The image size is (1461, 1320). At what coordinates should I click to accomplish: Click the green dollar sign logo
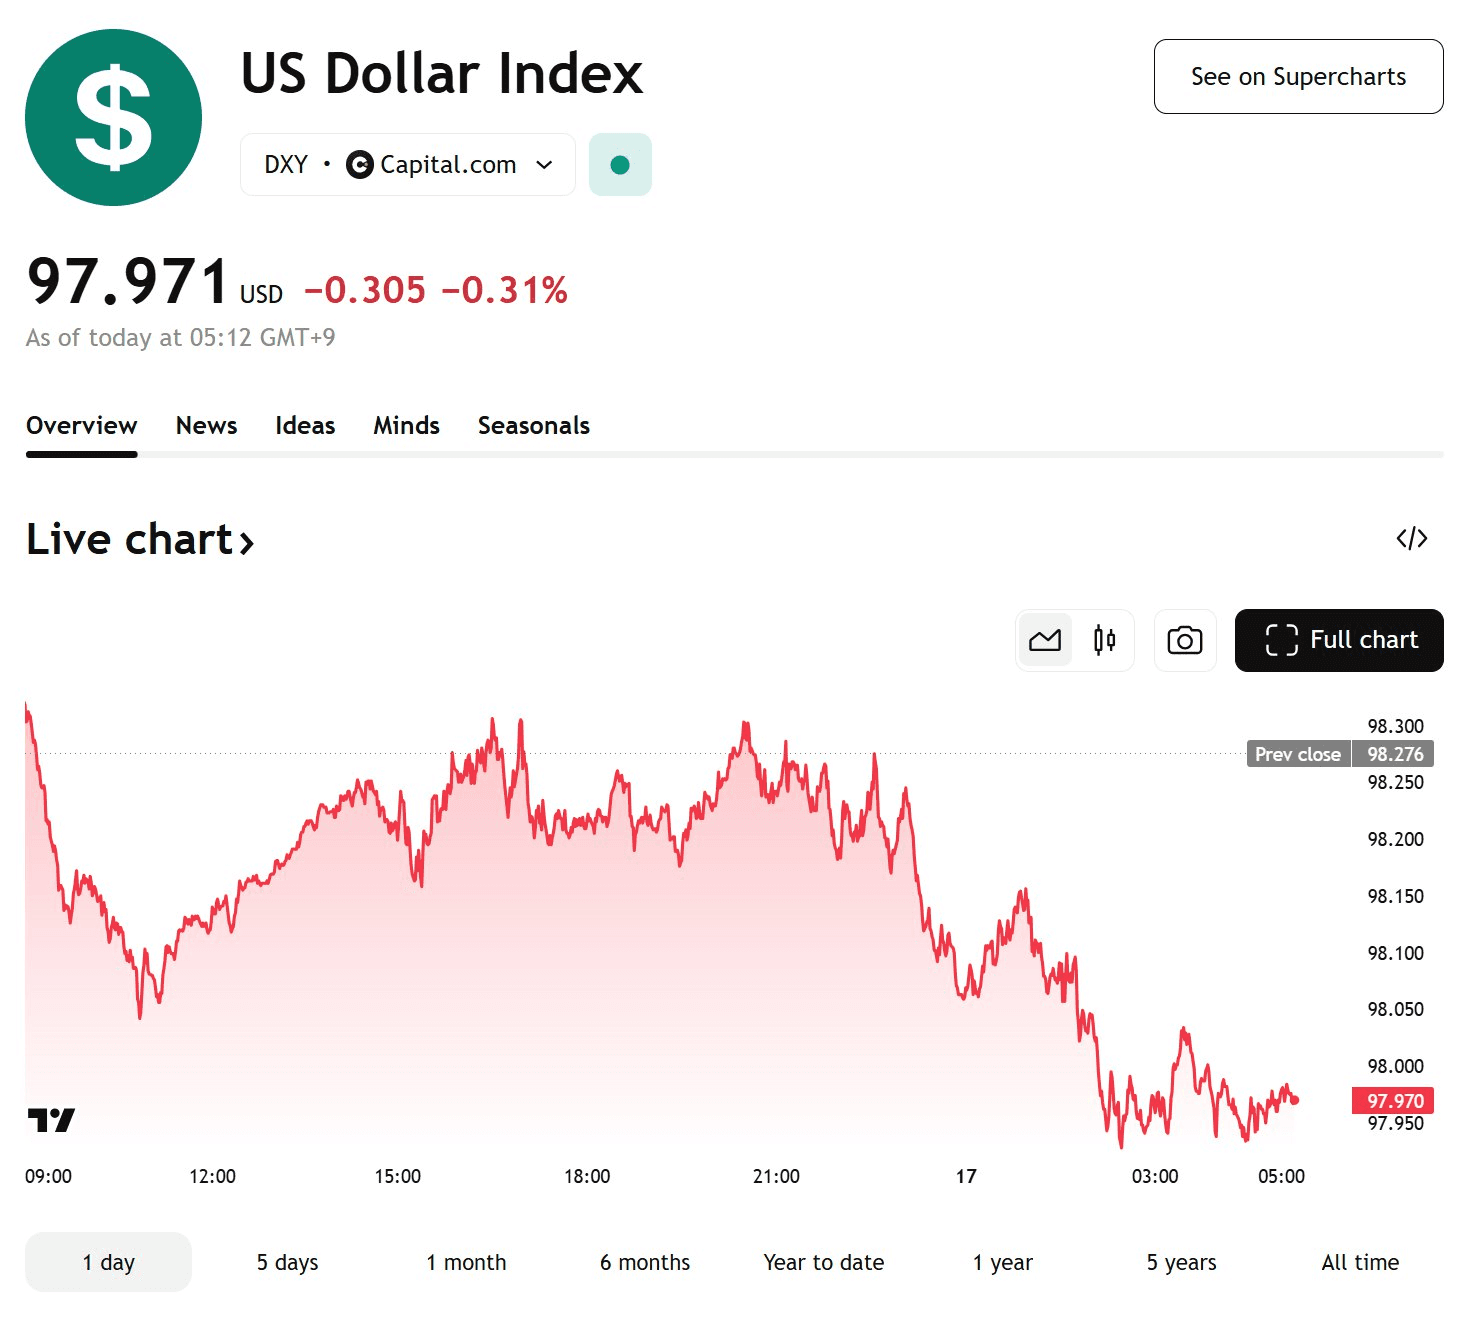click(113, 118)
